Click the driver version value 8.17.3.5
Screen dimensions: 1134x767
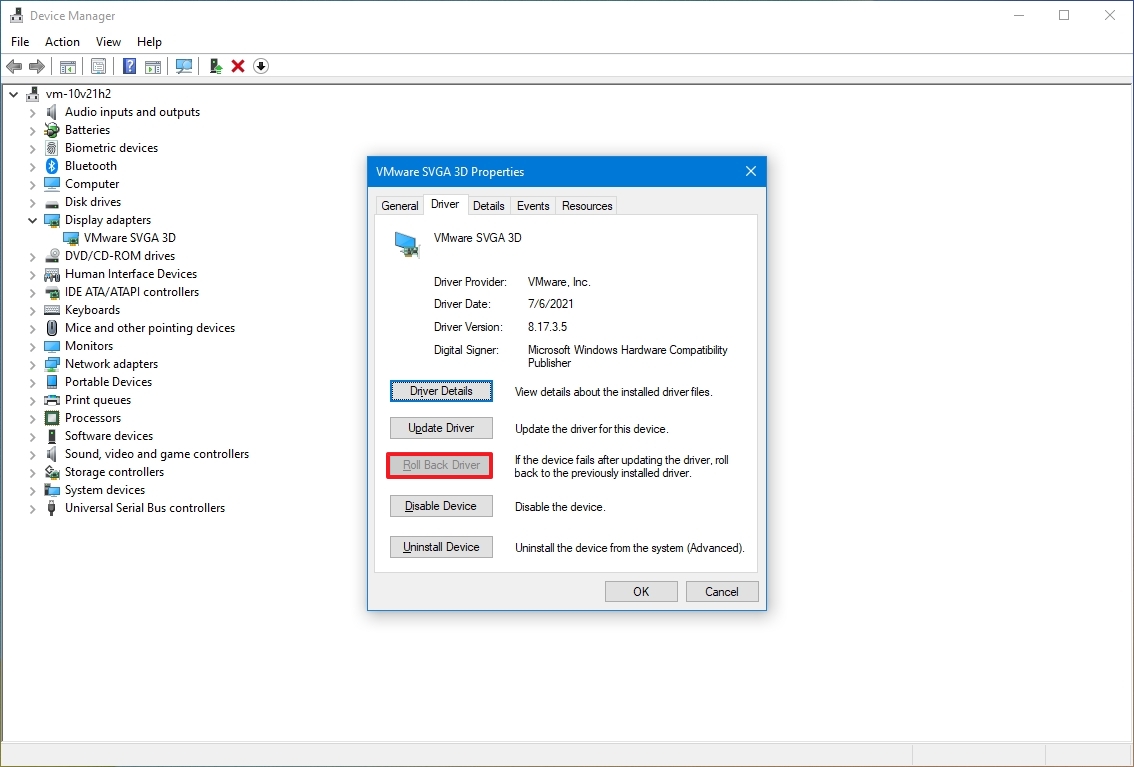point(547,327)
